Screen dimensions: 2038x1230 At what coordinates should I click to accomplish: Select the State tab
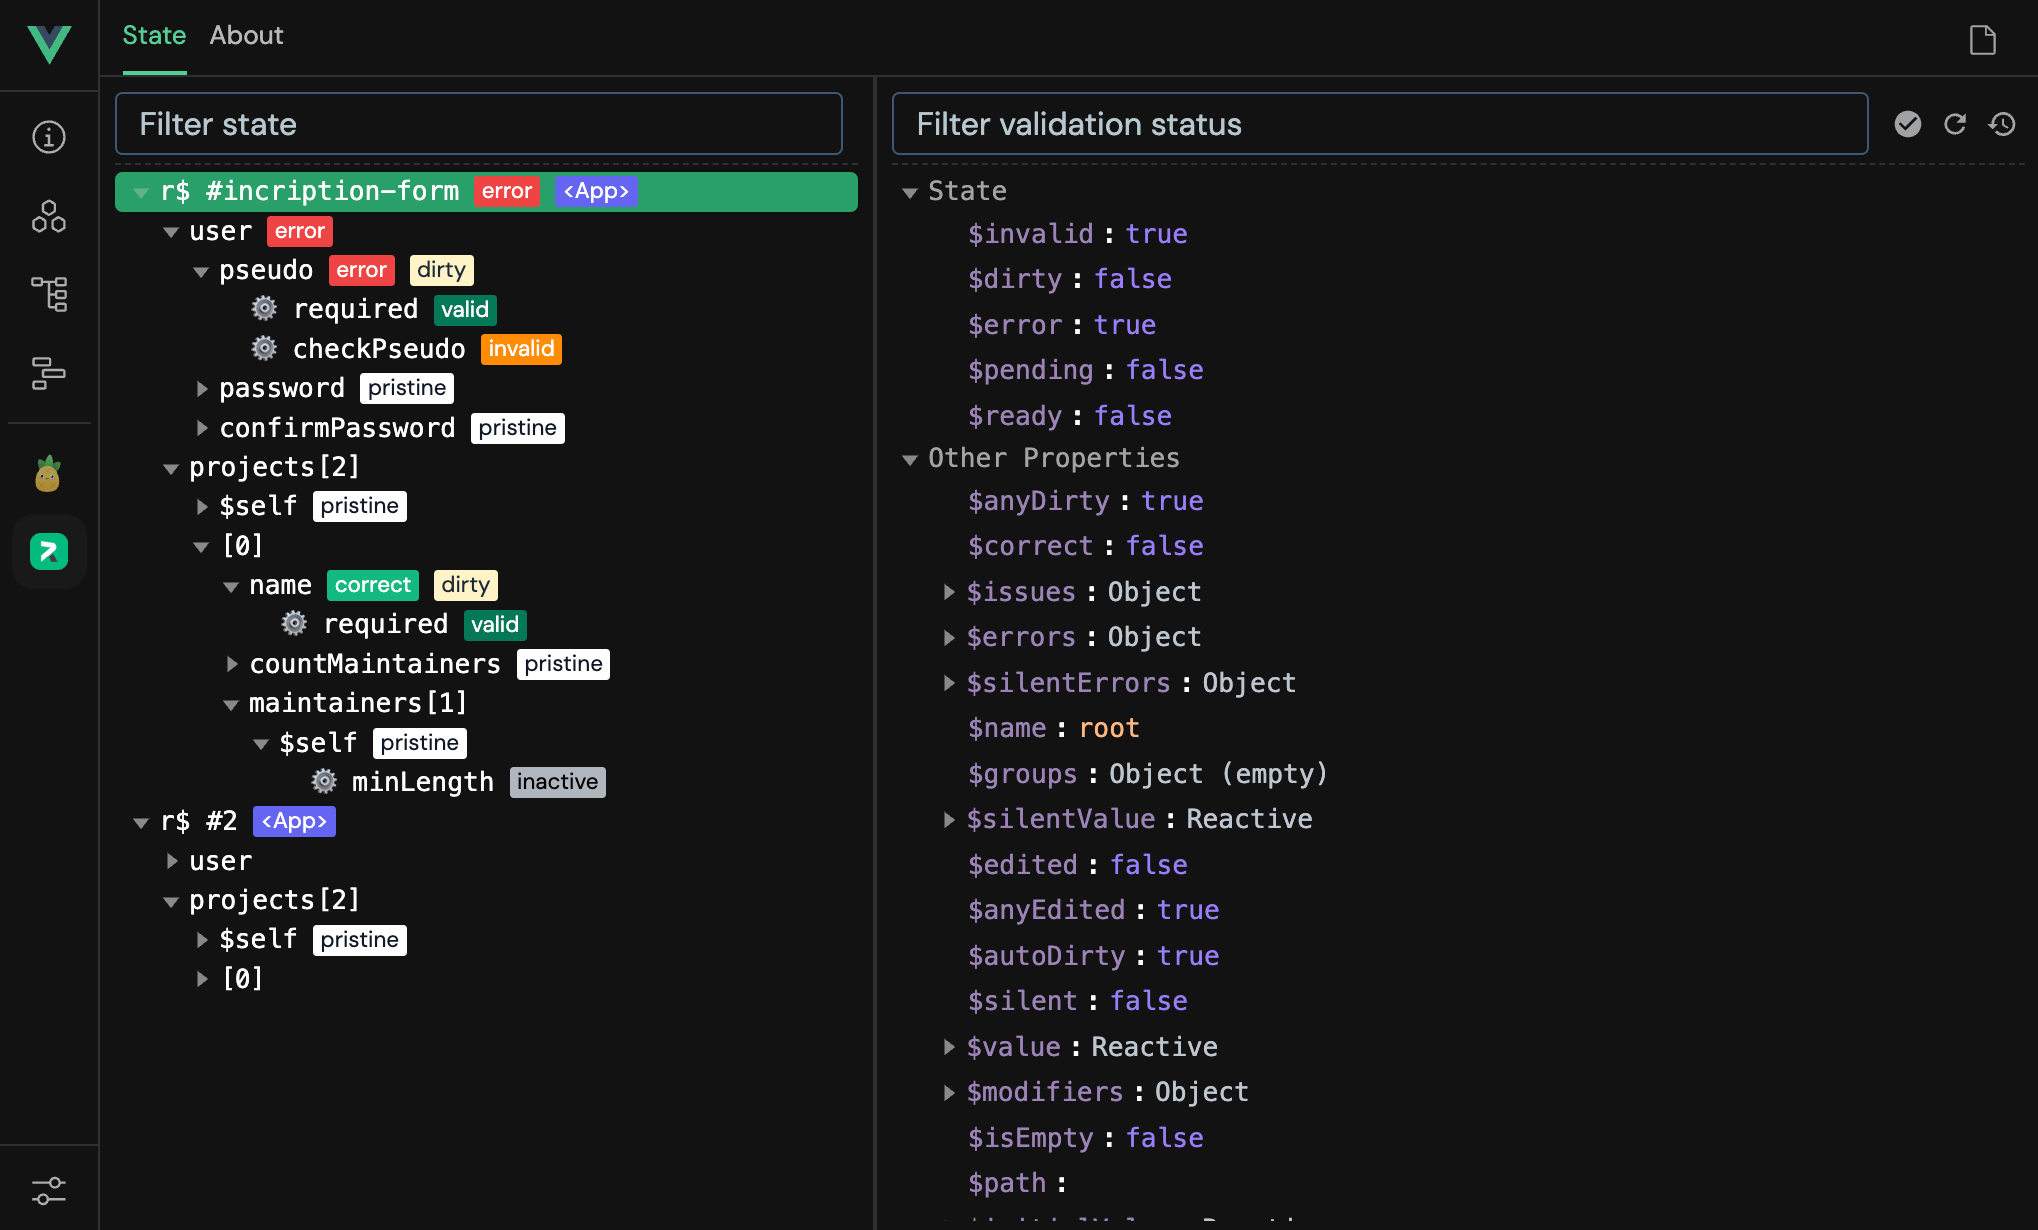point(154,35)
